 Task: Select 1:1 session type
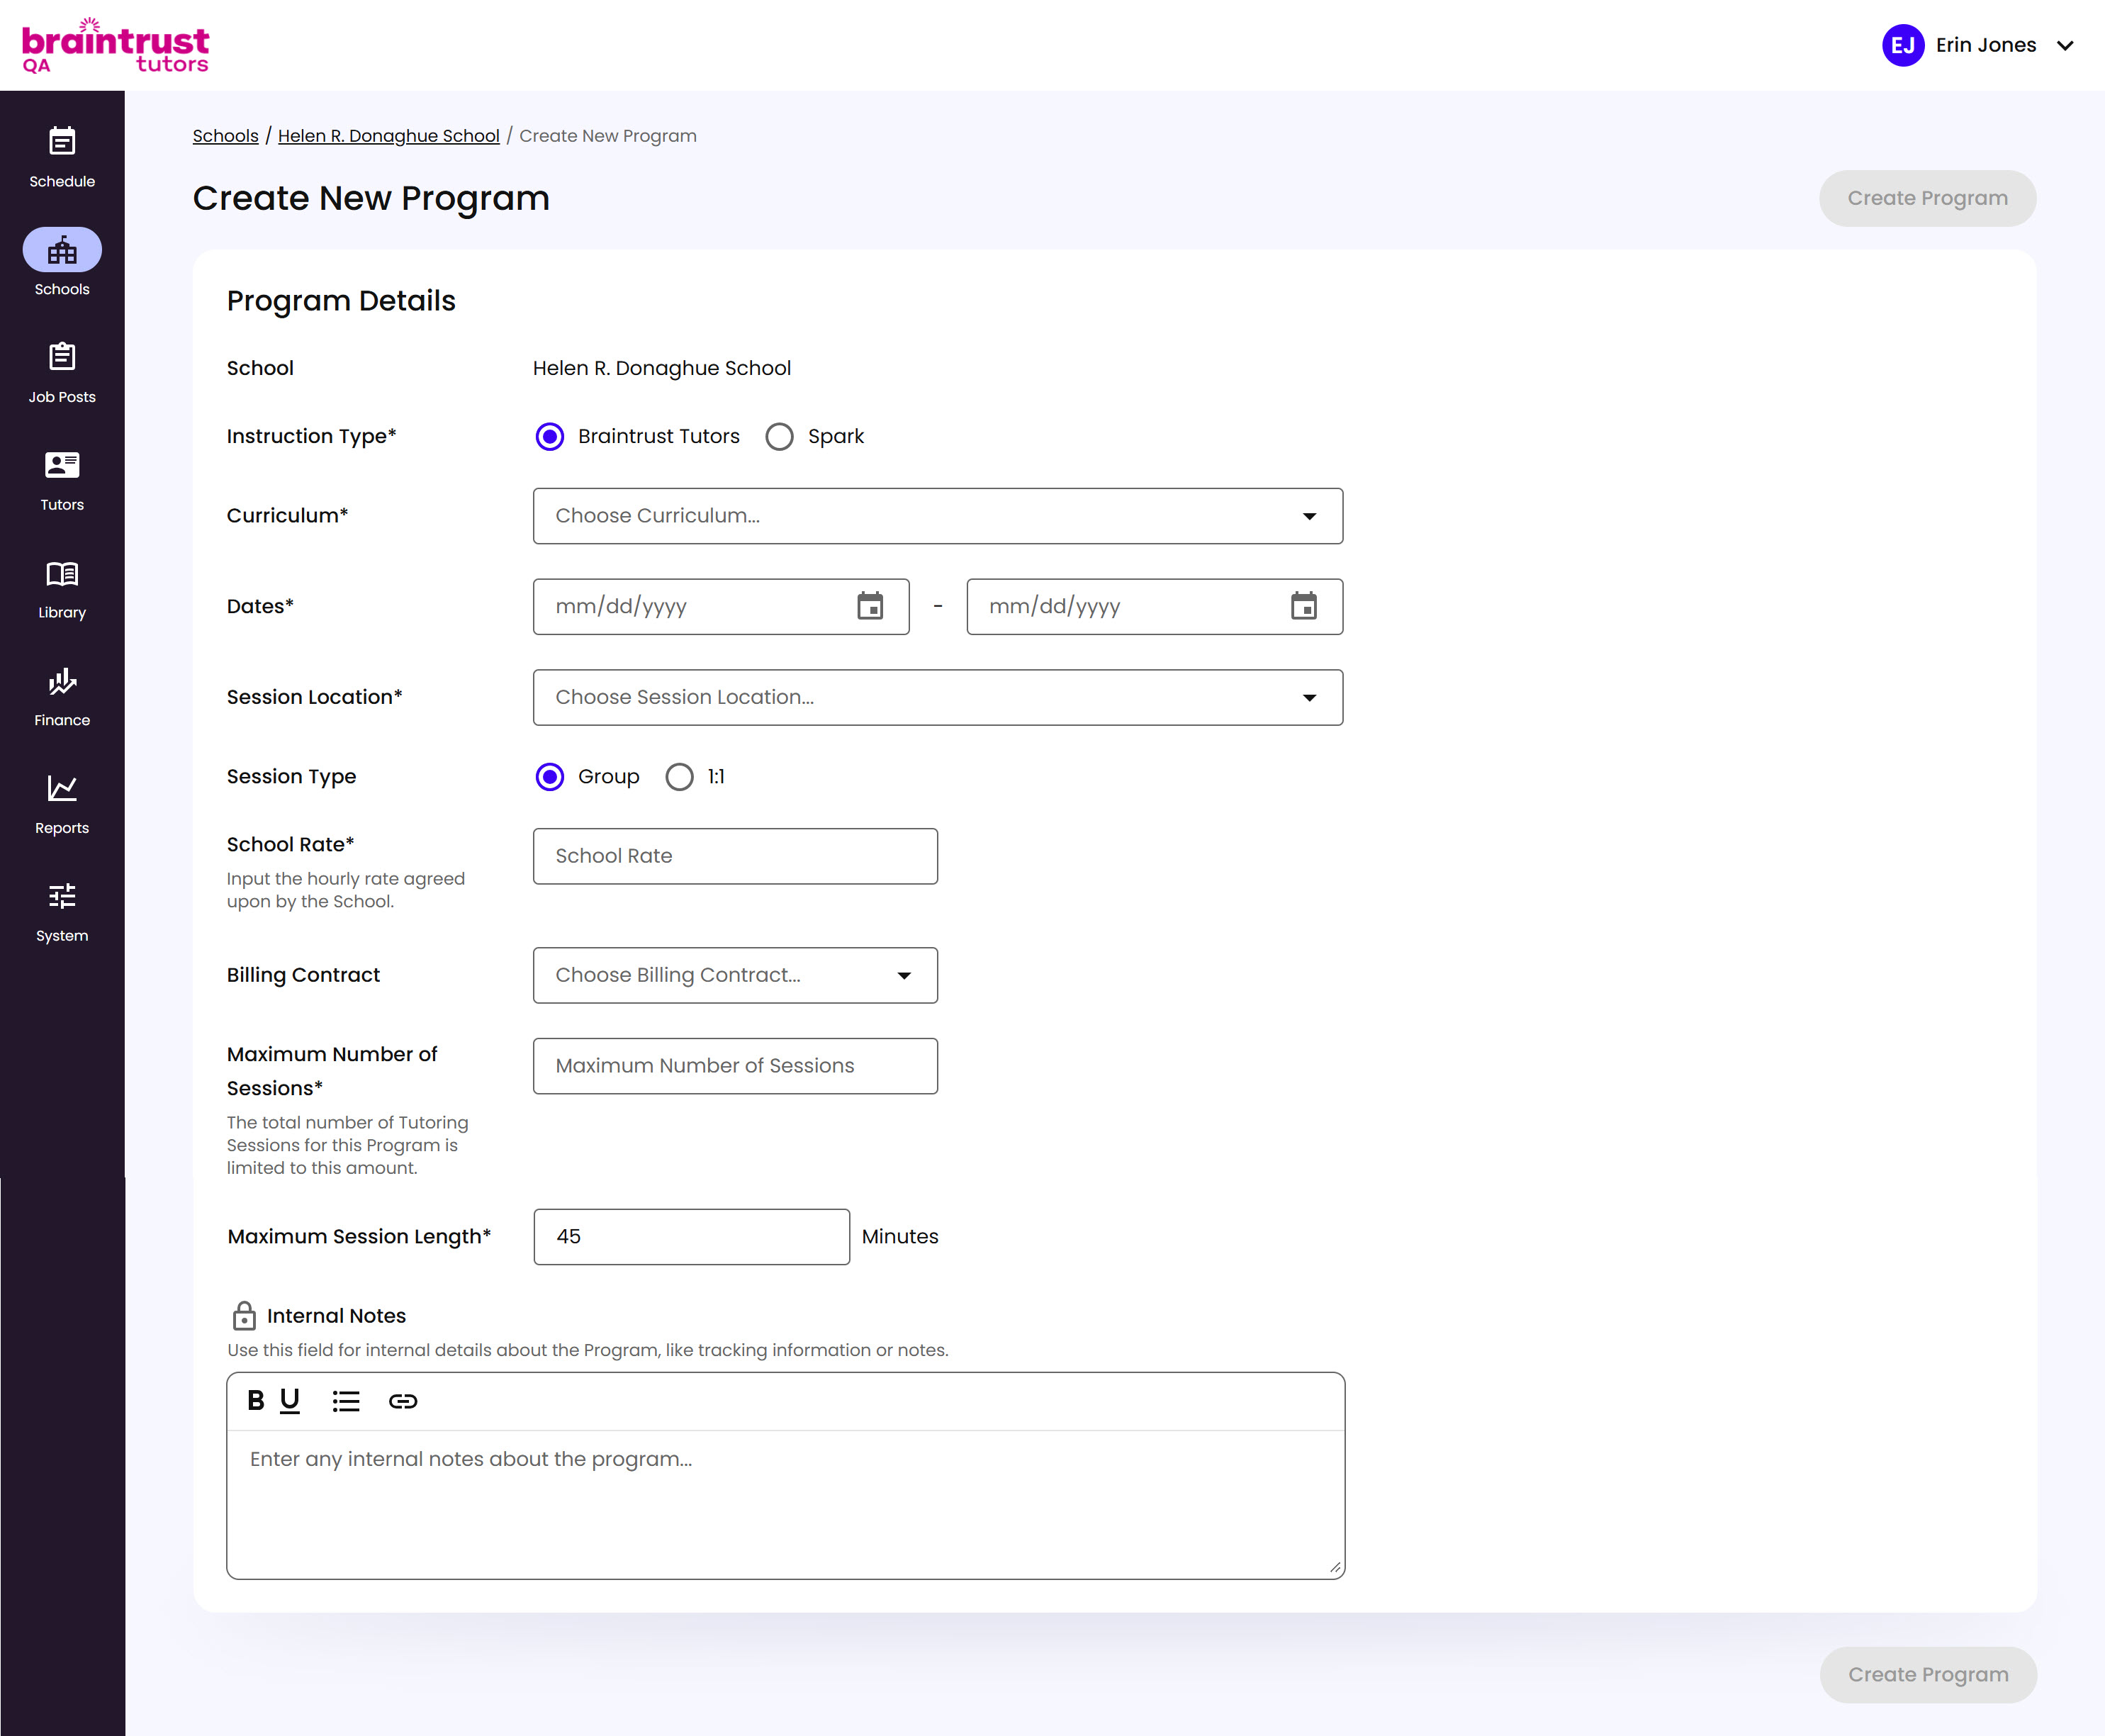pos(680,777)
